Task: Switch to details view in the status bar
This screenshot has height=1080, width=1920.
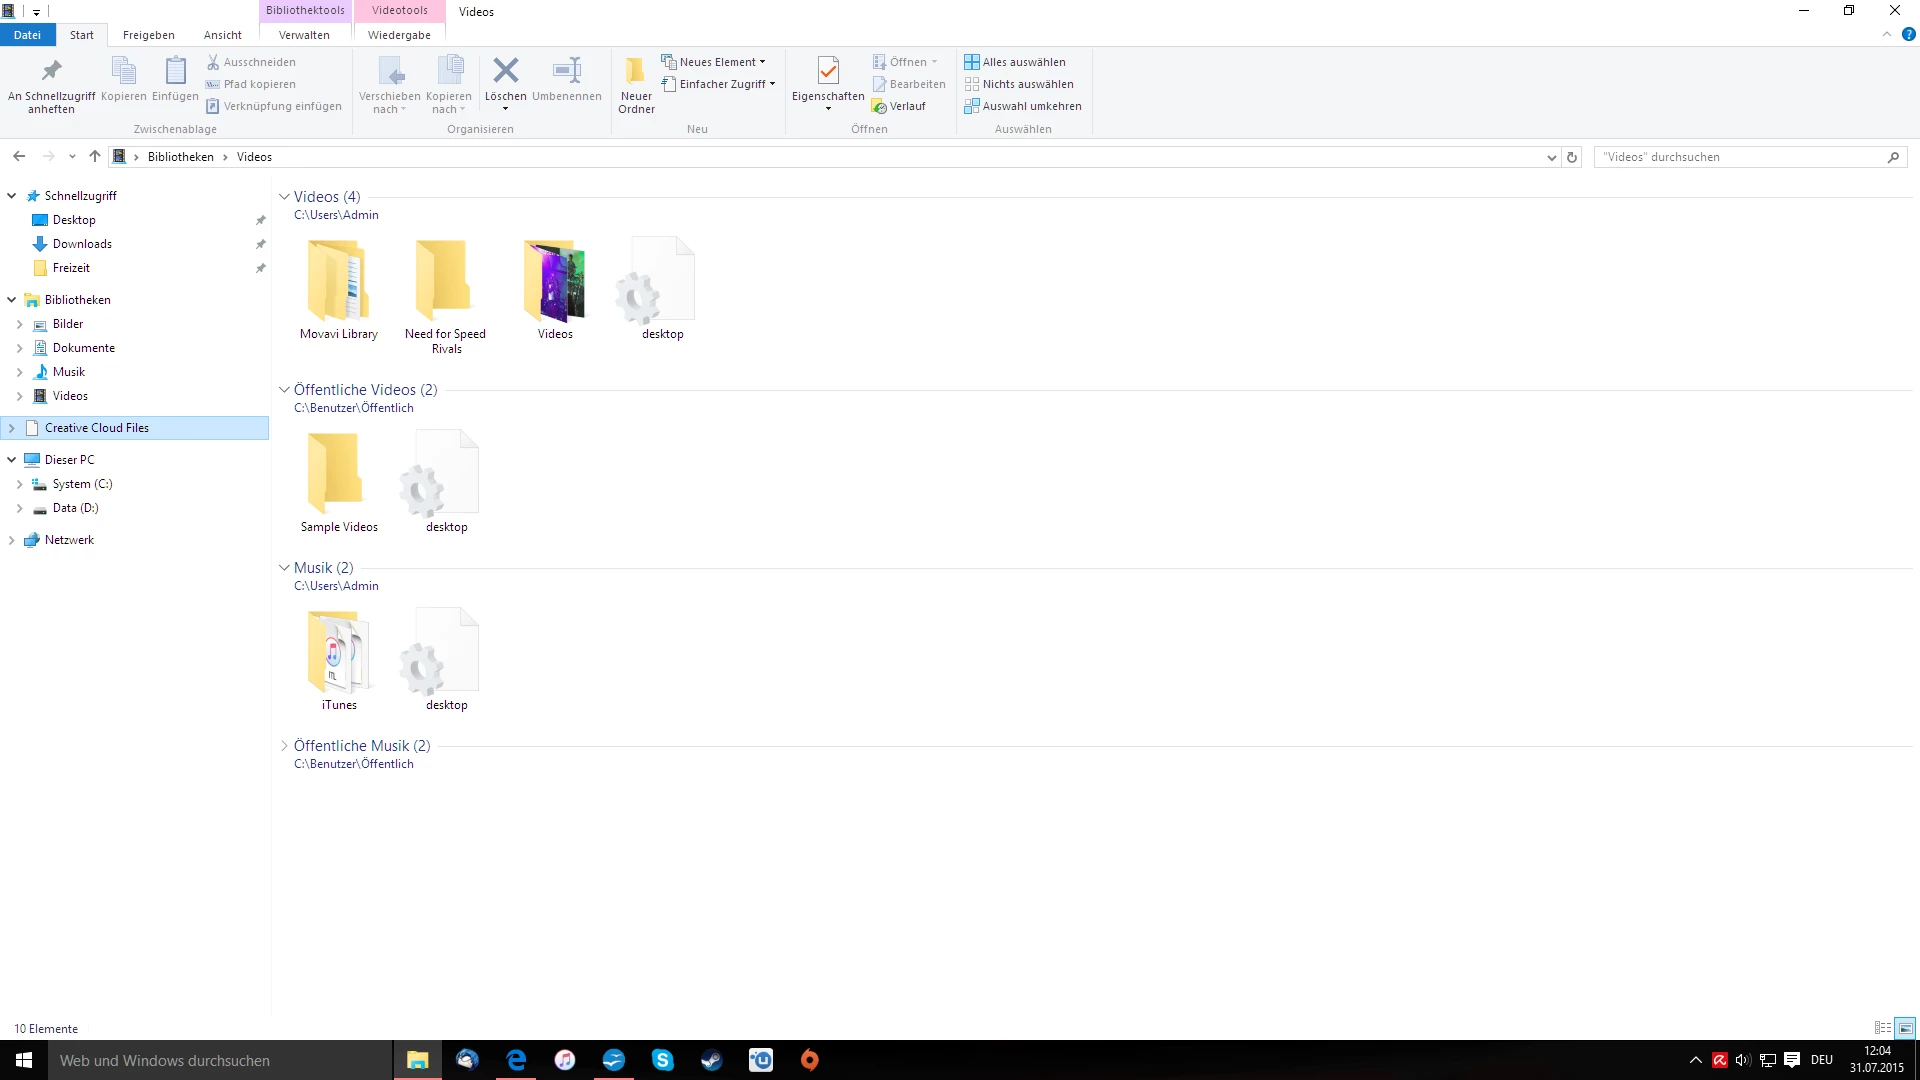Action: [x=1883, y=1028]
